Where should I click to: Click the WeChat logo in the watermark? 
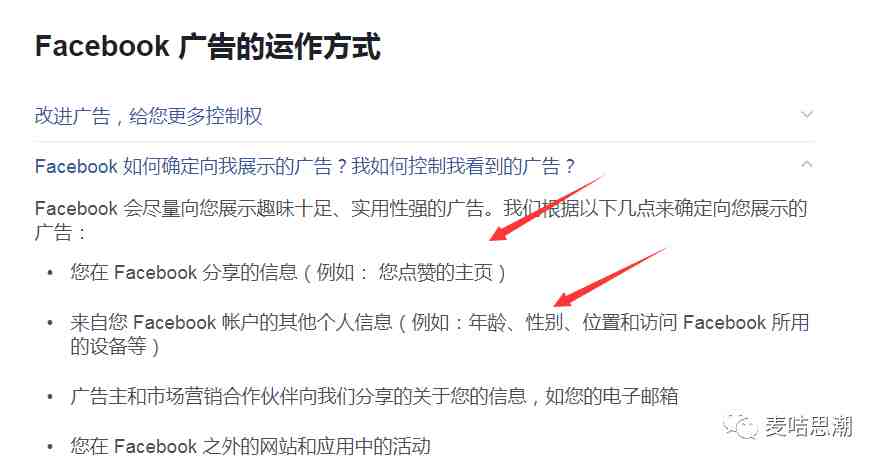[740, 427]
